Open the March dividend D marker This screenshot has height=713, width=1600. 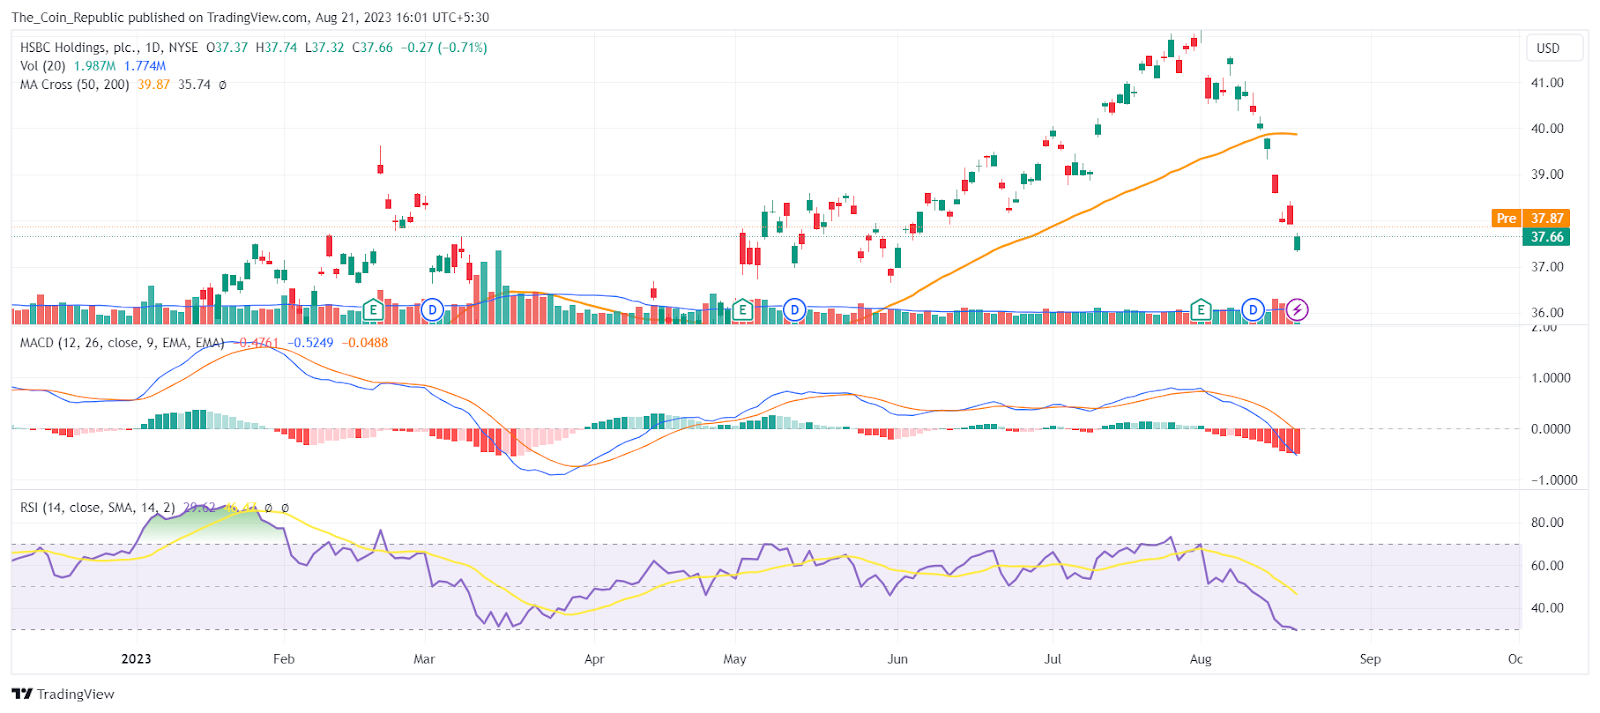point(432,310)
